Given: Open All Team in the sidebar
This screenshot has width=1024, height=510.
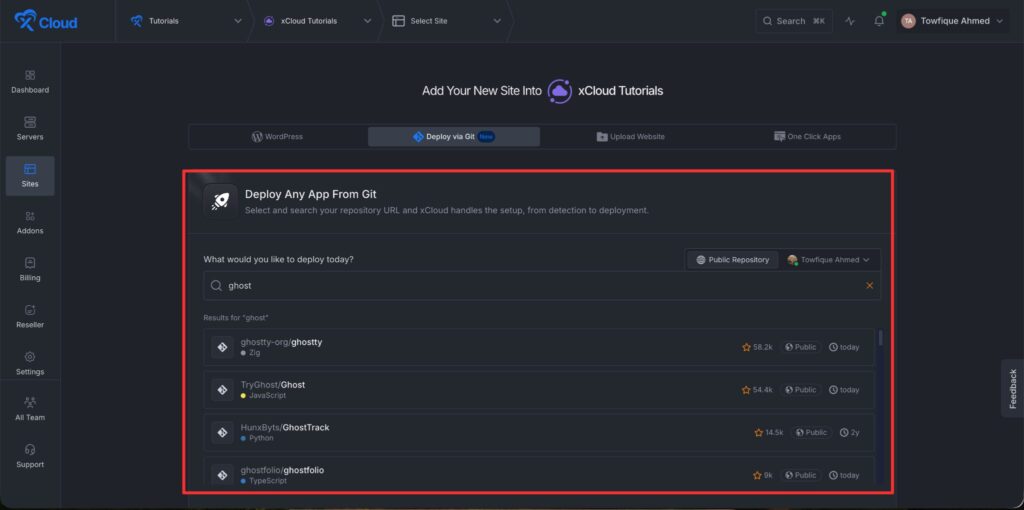Looking at the screenshot, I should (x=30, y=409).
